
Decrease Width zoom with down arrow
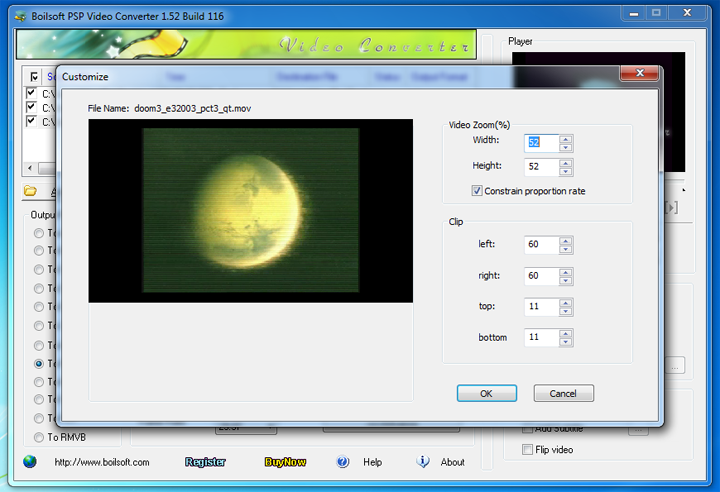point(566,147)
